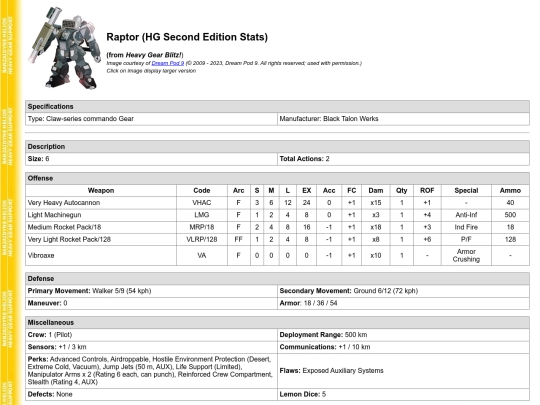Click 'Deployment Range: 500 km' cell
Image resolution: width=540 pixels, height=405 pixels.
coord(403,335)
